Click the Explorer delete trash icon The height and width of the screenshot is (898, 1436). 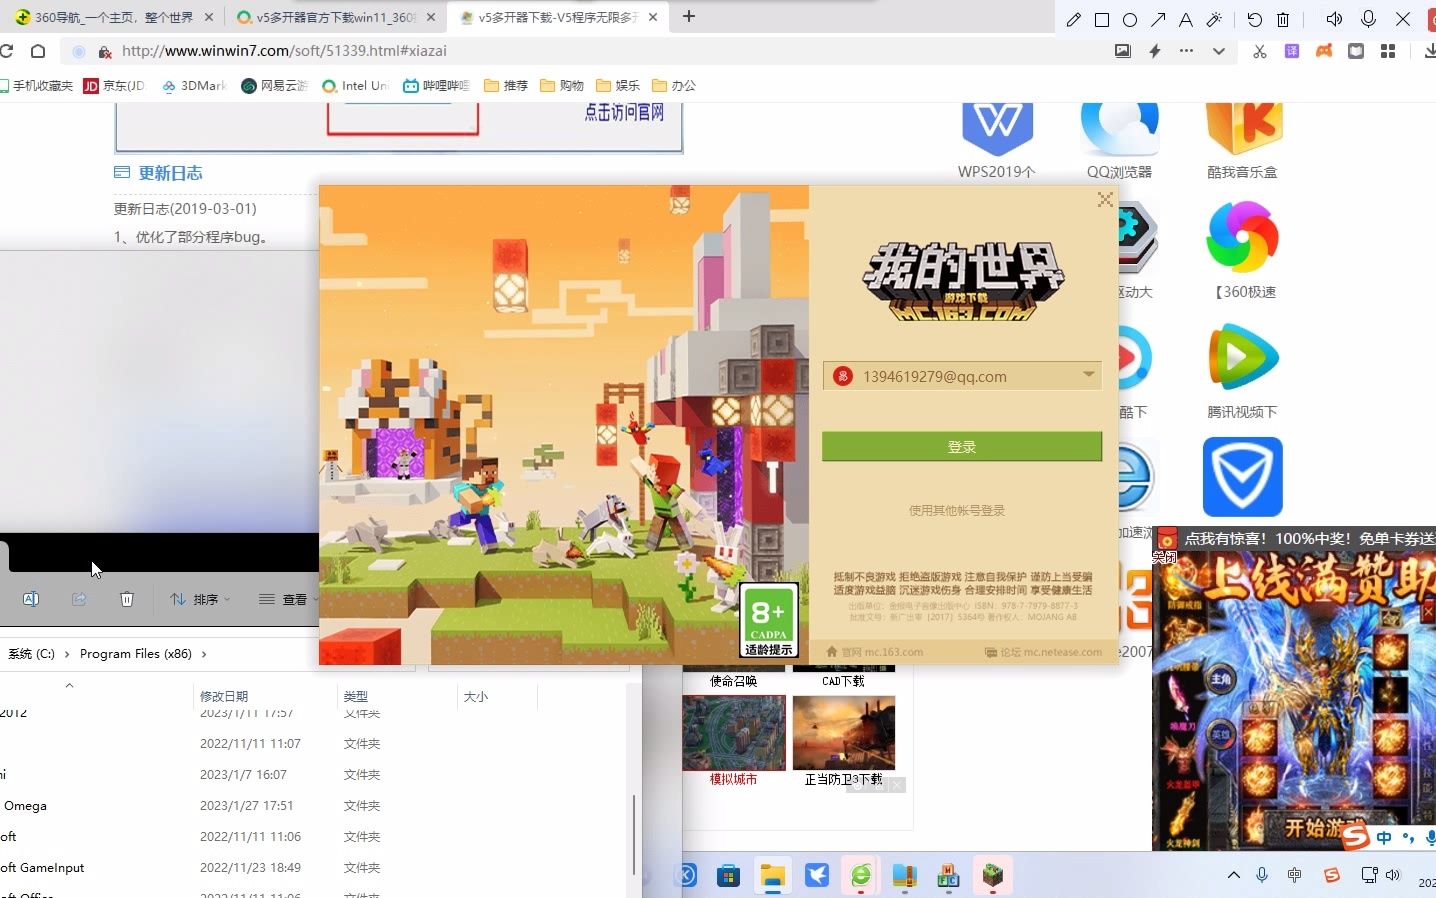click(x=127, y=599)
